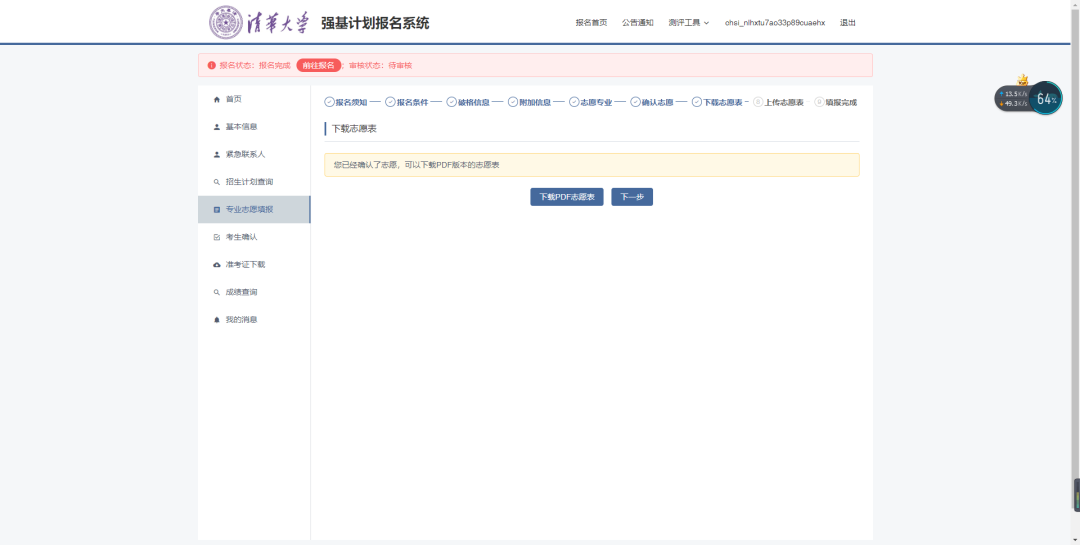Click step 8 上传志愿表
1080x545 pixels.
(x=778, y=102)
